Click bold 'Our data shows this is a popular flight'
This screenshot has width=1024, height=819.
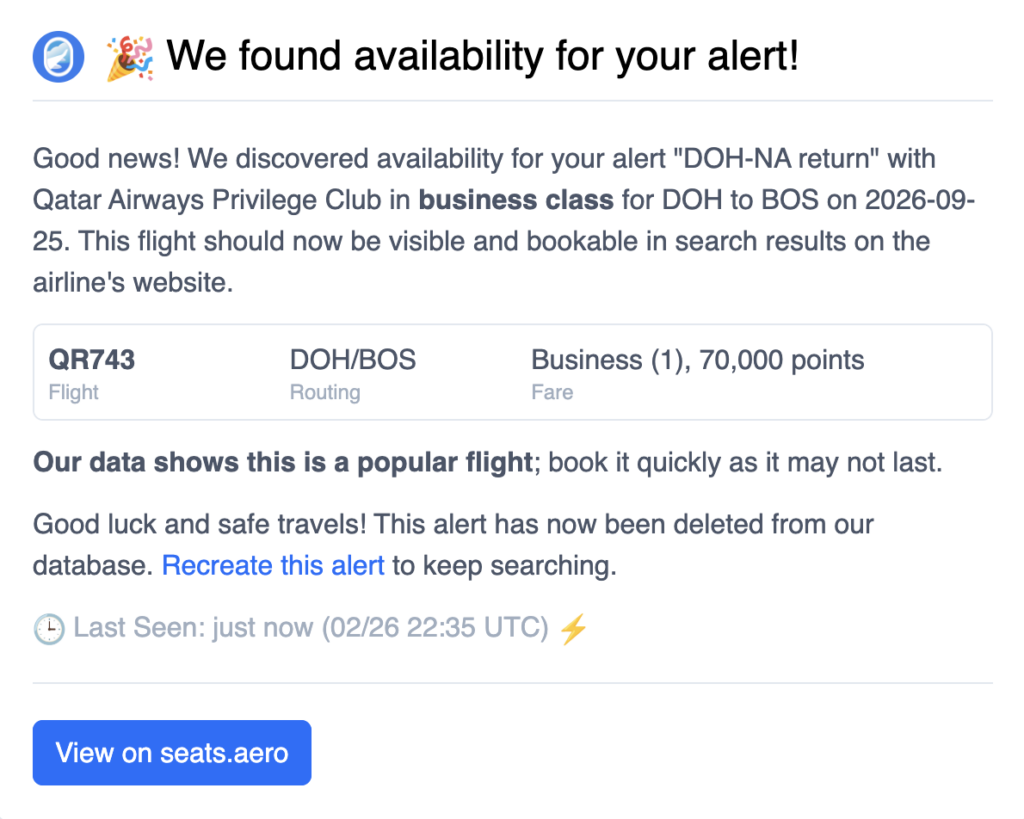click(283, 463)
